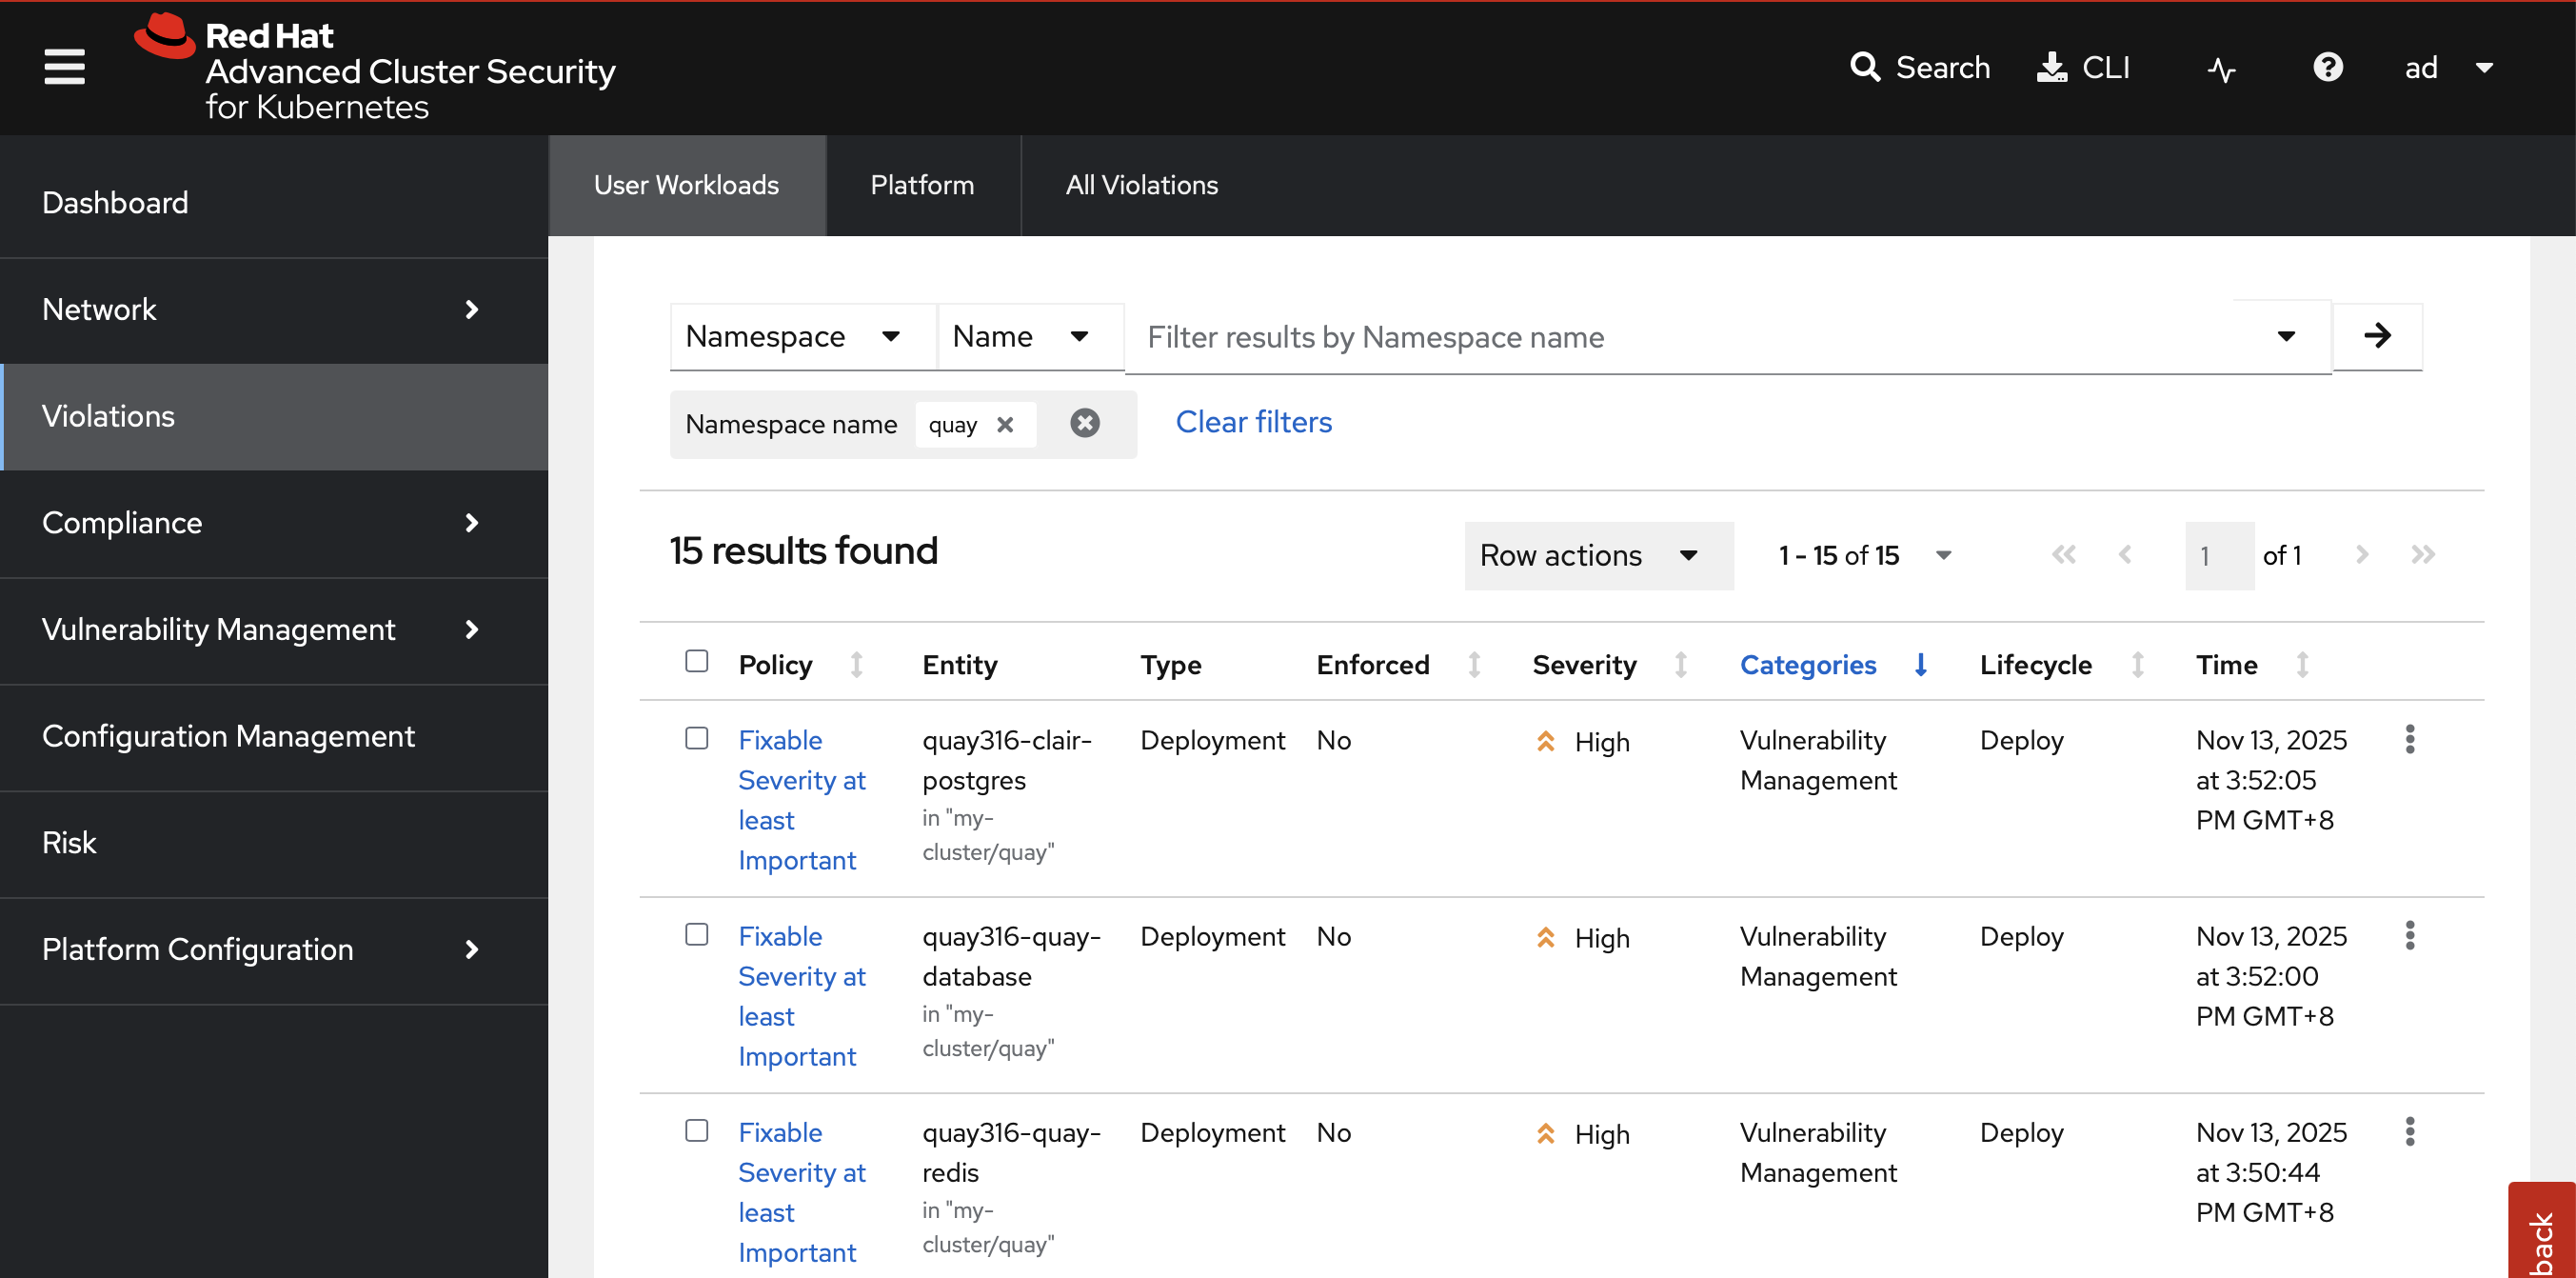The image size is (2576, 1278).
Task: Open the CLI download icon
Action: pos(2051,67)
